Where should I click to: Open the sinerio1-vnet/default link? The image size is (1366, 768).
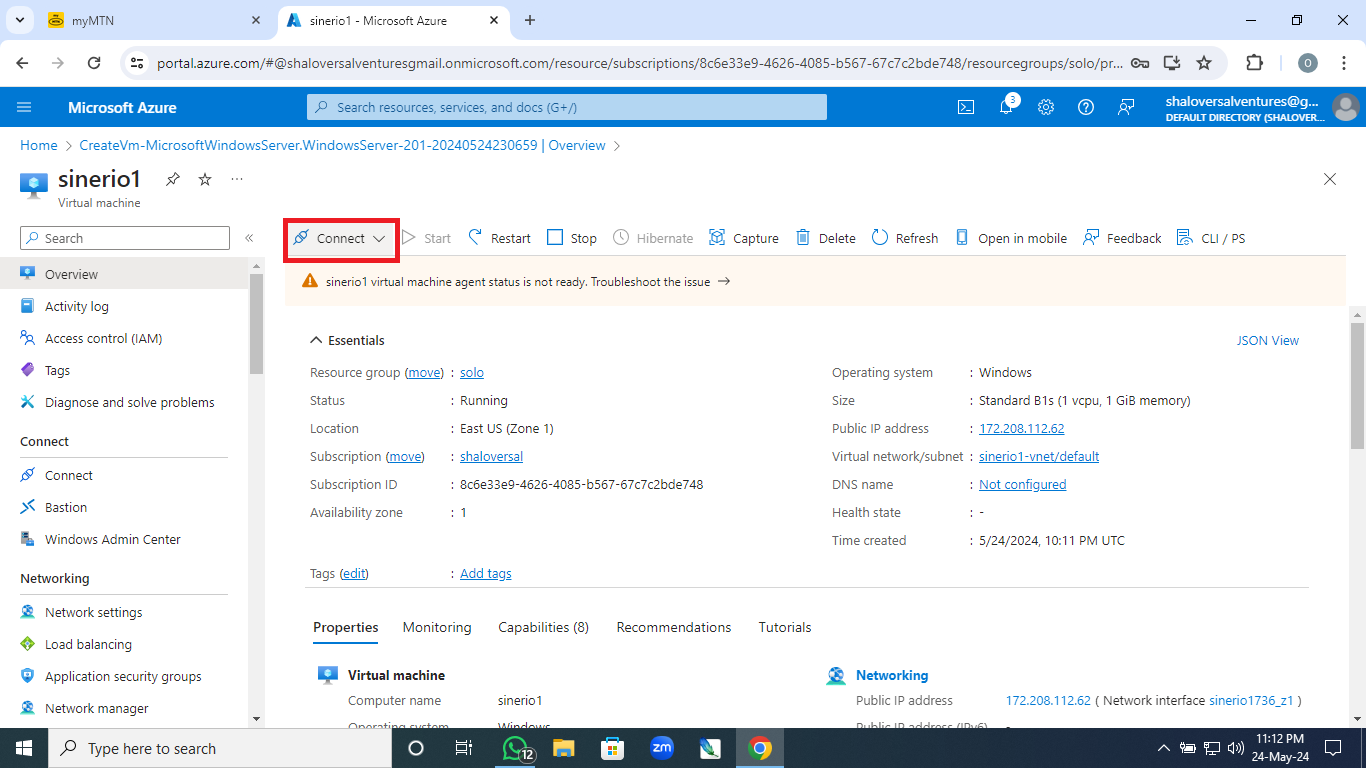pyautogui.click(x=1039, y=456)
